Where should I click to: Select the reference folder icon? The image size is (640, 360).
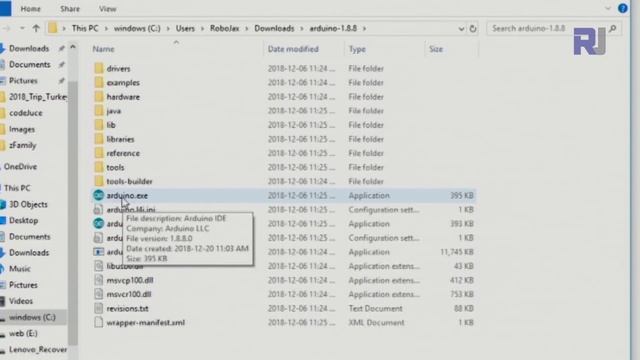(99, 153)
